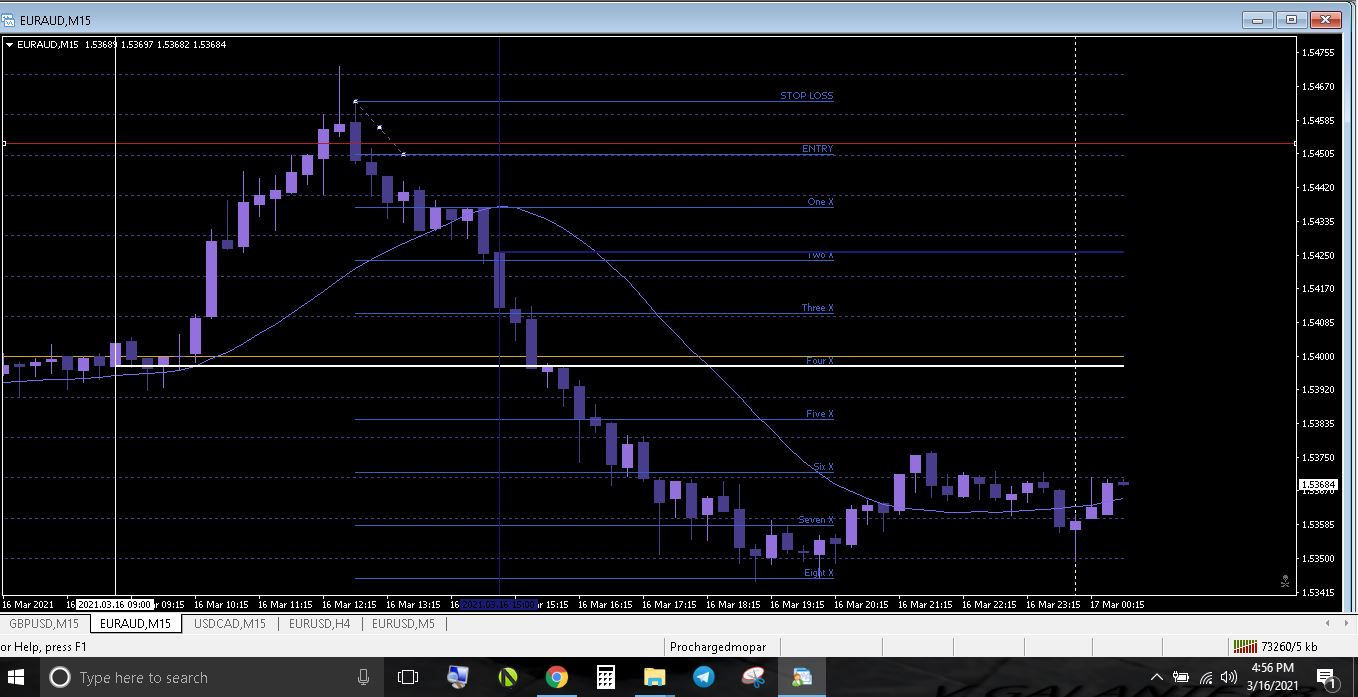Launch Google Chrome from taskbar

[557, 677]
